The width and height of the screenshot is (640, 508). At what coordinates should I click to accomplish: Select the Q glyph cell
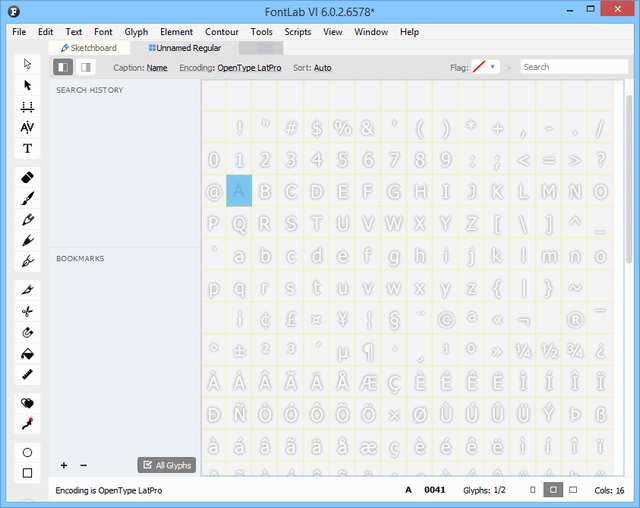[x=239, y=223]
